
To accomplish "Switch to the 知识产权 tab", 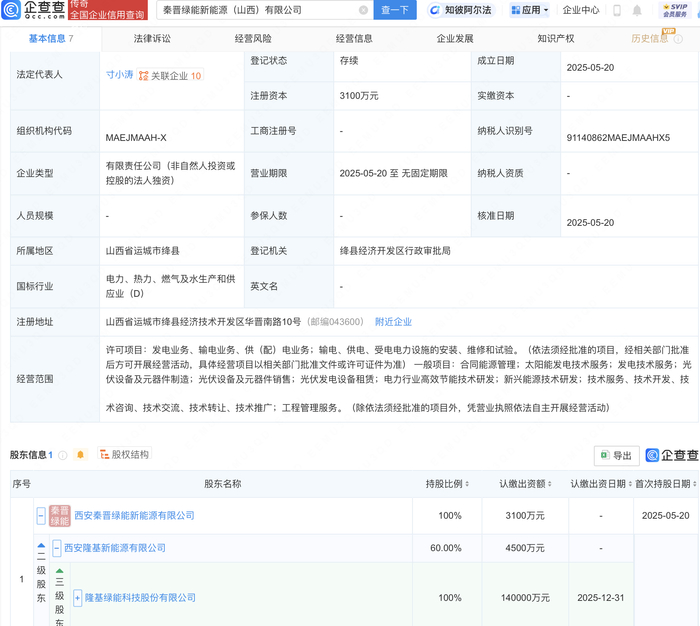I will pyautogui.click(x=555, y=39).
